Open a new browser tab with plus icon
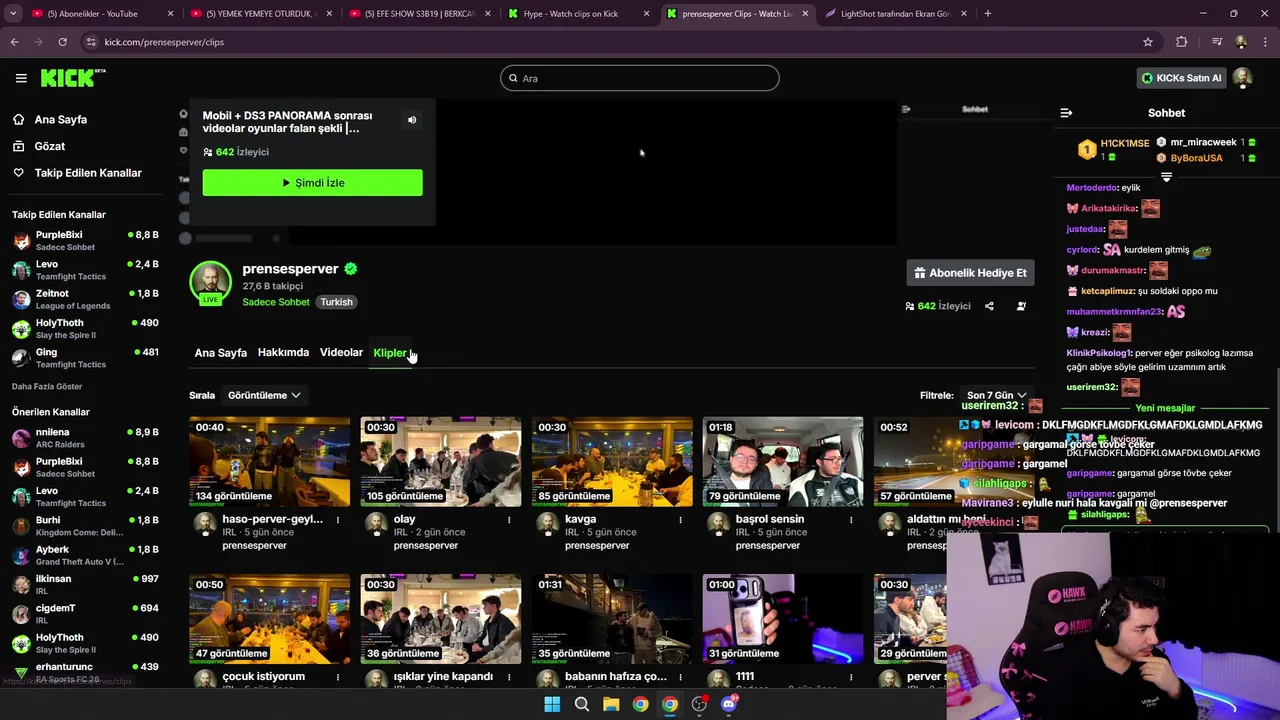1280x720 pixels. tap(988, 14)
